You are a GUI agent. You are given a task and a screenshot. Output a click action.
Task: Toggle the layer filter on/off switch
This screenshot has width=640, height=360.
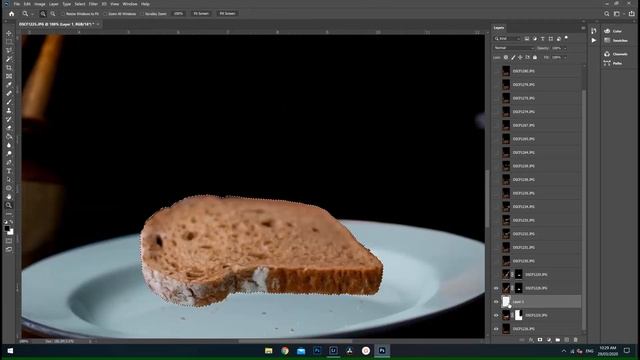(x=566, y=38)
